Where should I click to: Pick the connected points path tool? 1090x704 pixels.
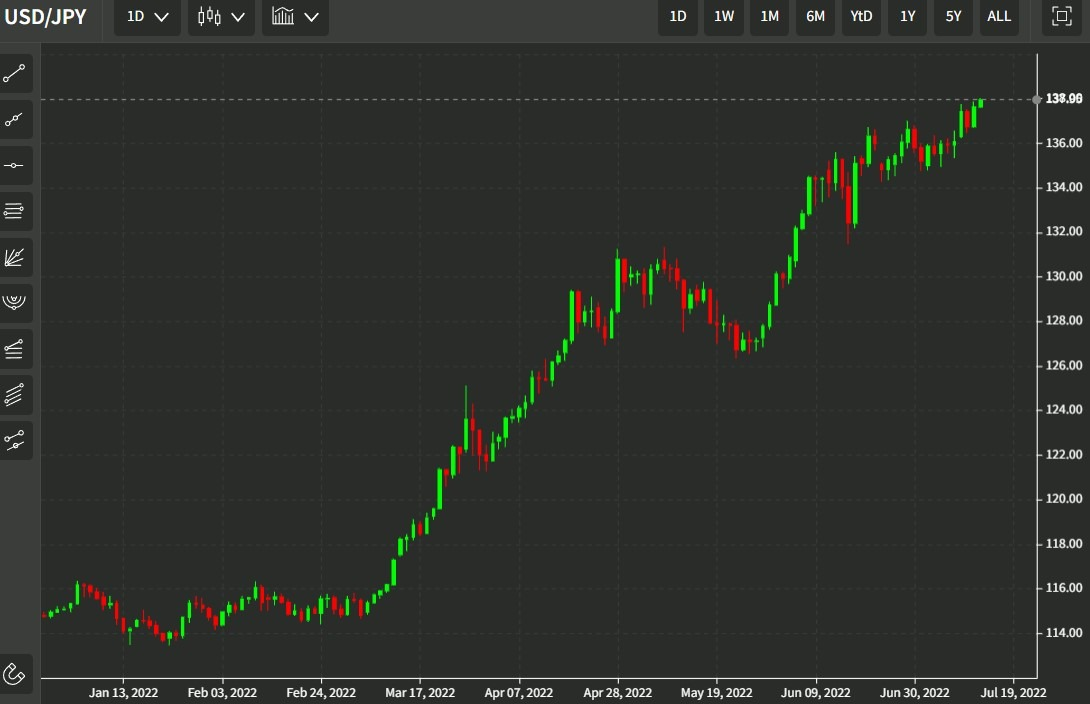pyautogui.click(x=15, y=441)
